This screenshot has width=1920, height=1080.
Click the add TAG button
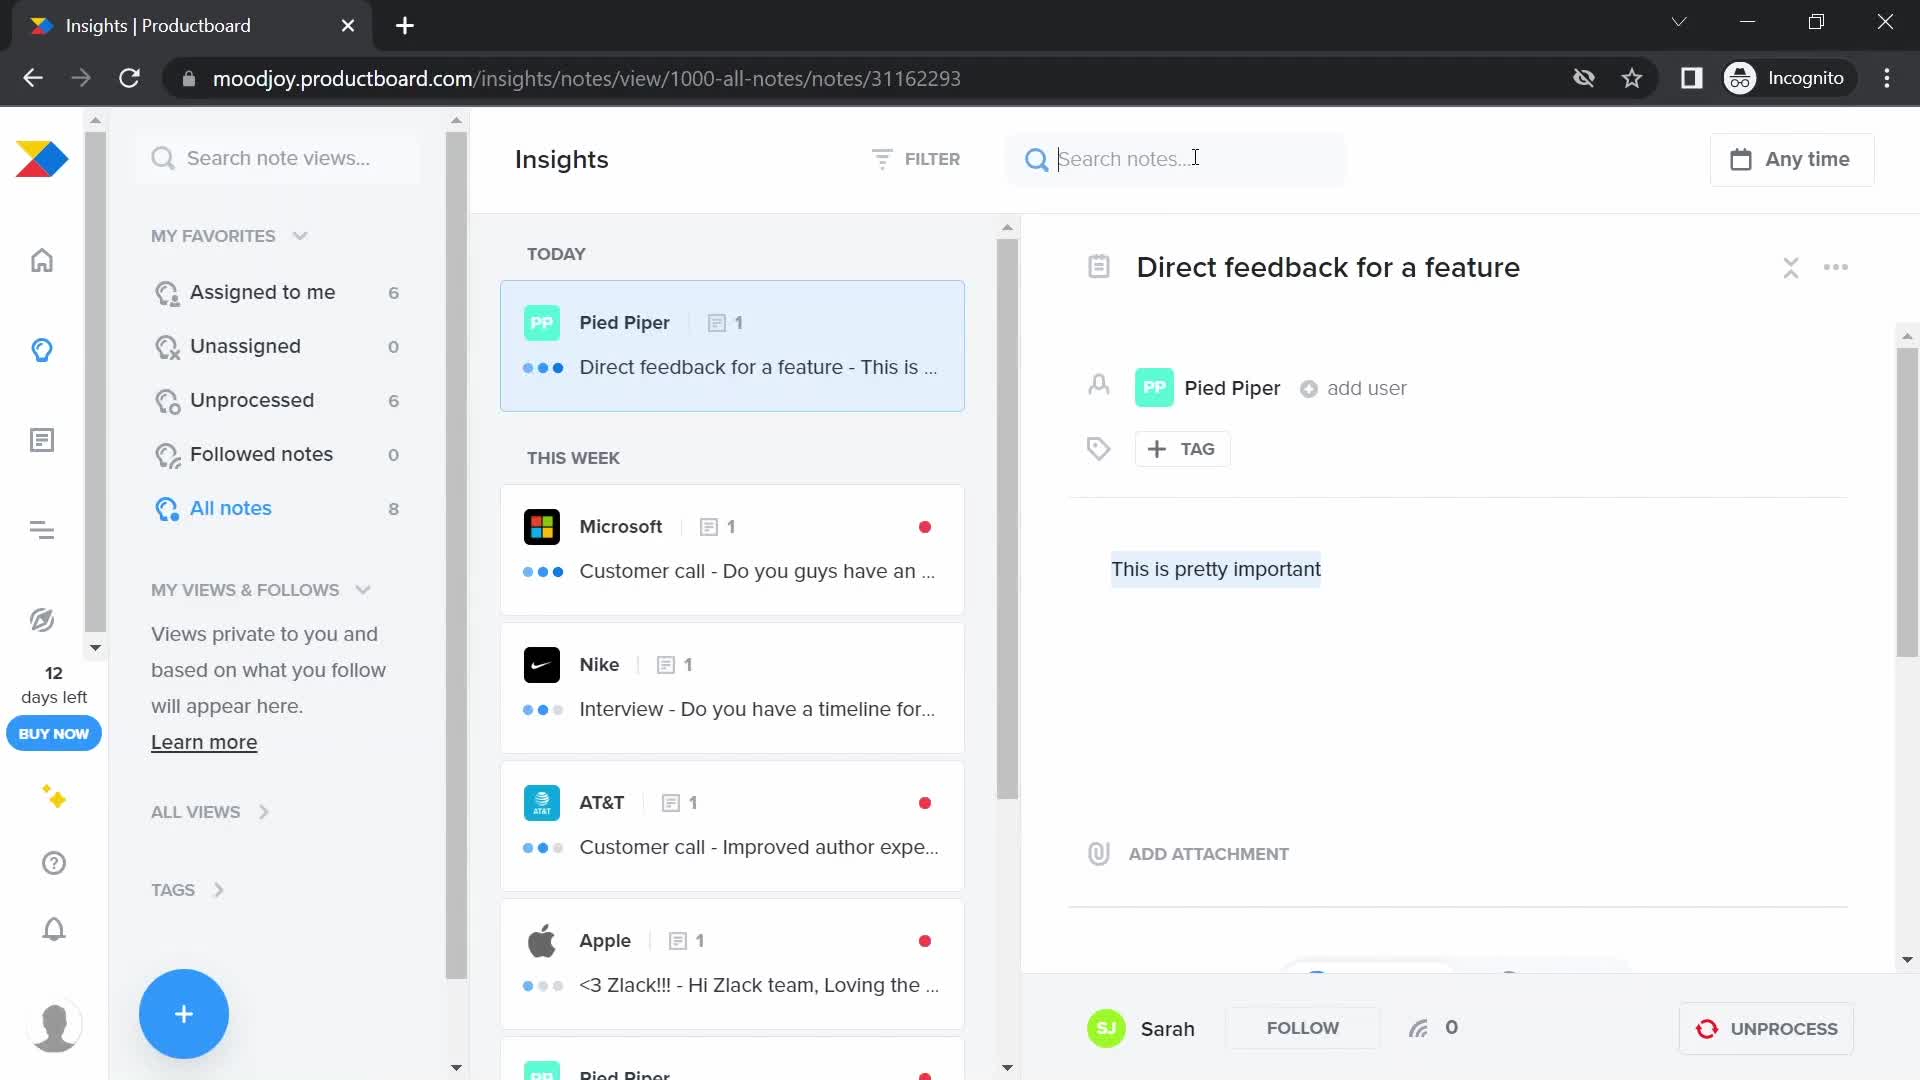click(1182, 449)
